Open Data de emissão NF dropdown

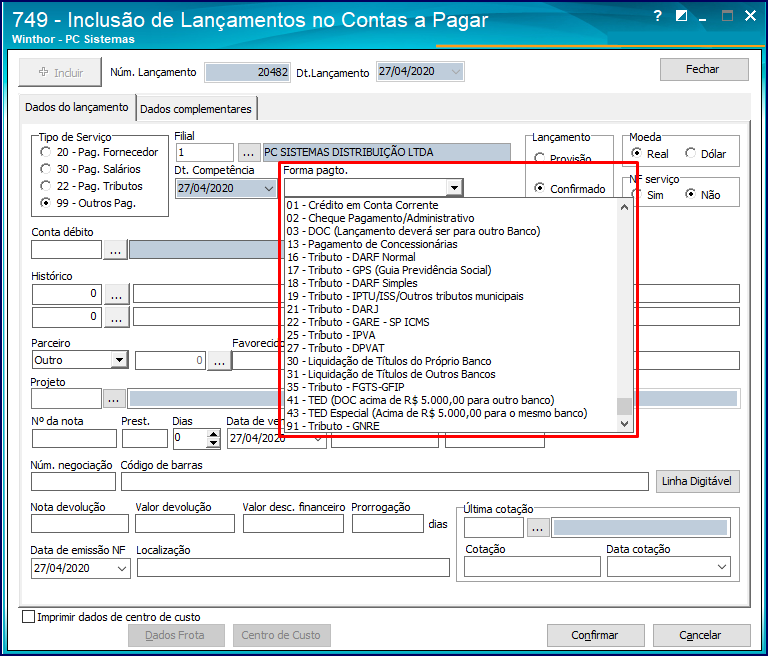(x=122, y=569)
